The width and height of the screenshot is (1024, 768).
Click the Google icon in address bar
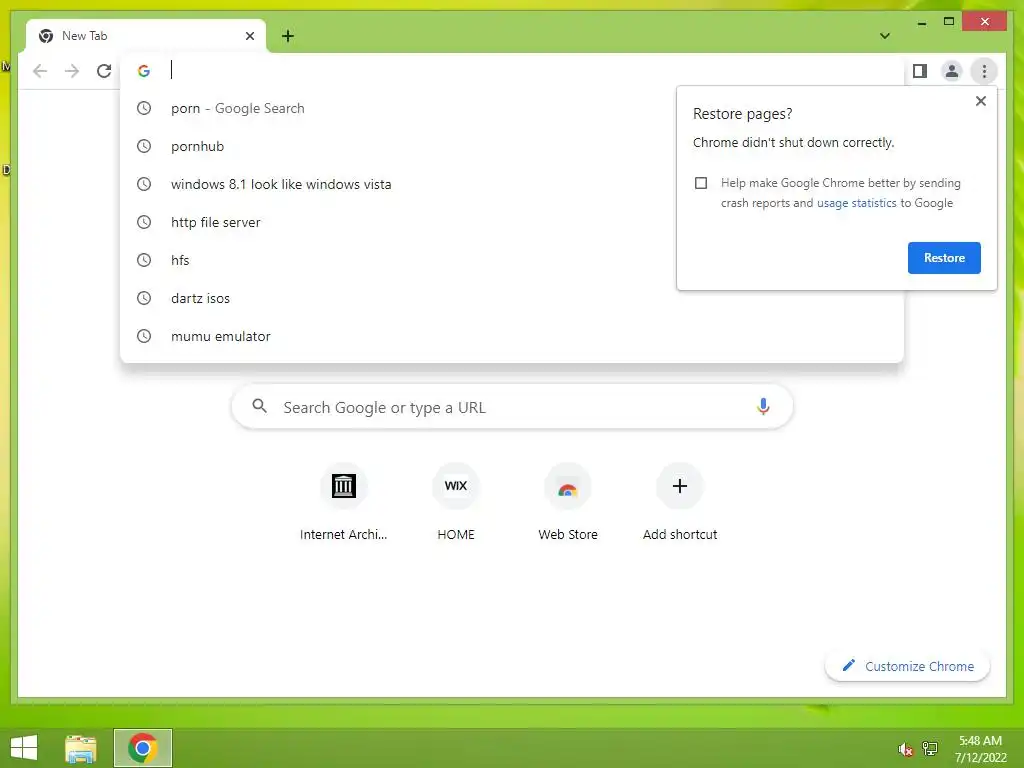click(x=144, y=71)
